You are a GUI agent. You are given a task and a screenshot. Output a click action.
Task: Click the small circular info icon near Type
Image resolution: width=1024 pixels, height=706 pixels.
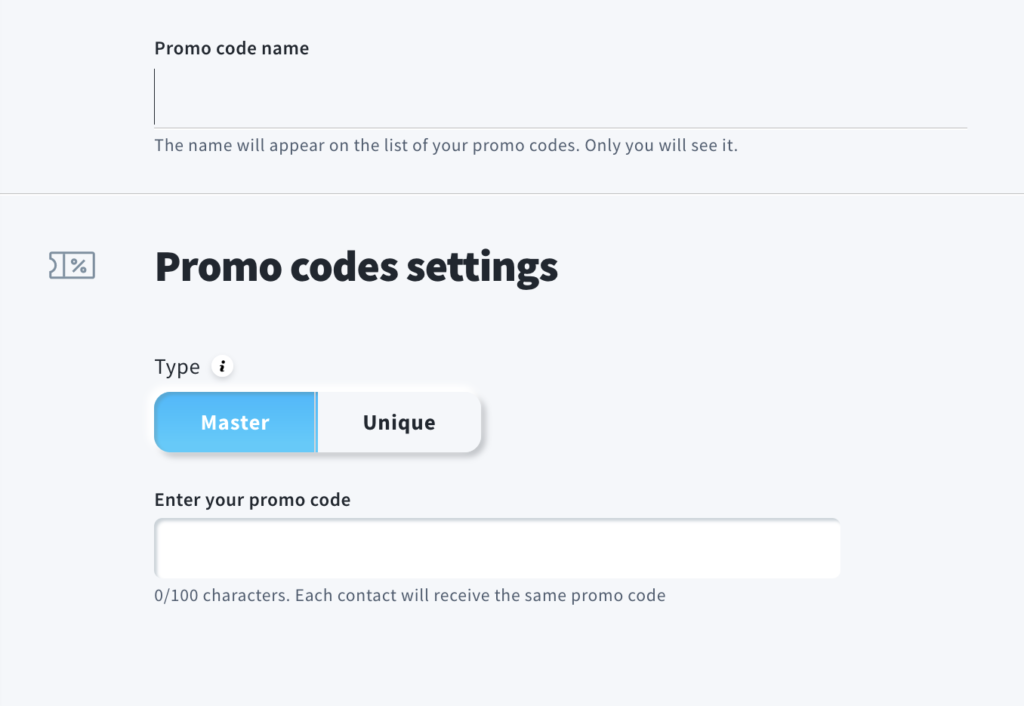pyautogui.click(x=222, y=366)
